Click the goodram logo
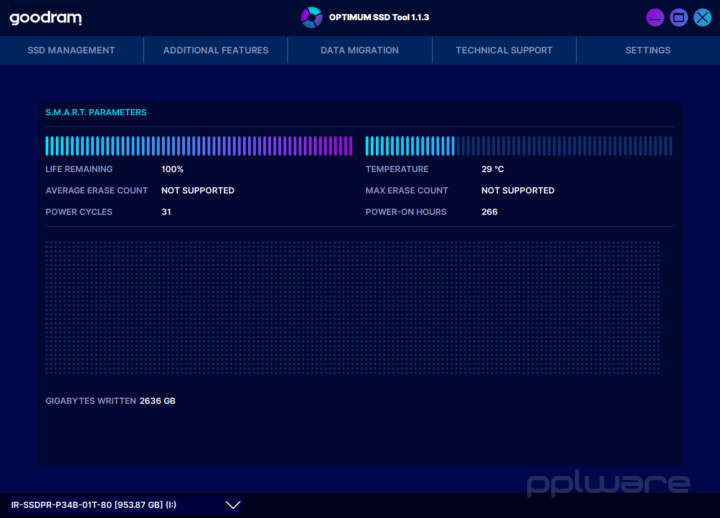Viewport: 720px width, 518px height. click(45, 18)
